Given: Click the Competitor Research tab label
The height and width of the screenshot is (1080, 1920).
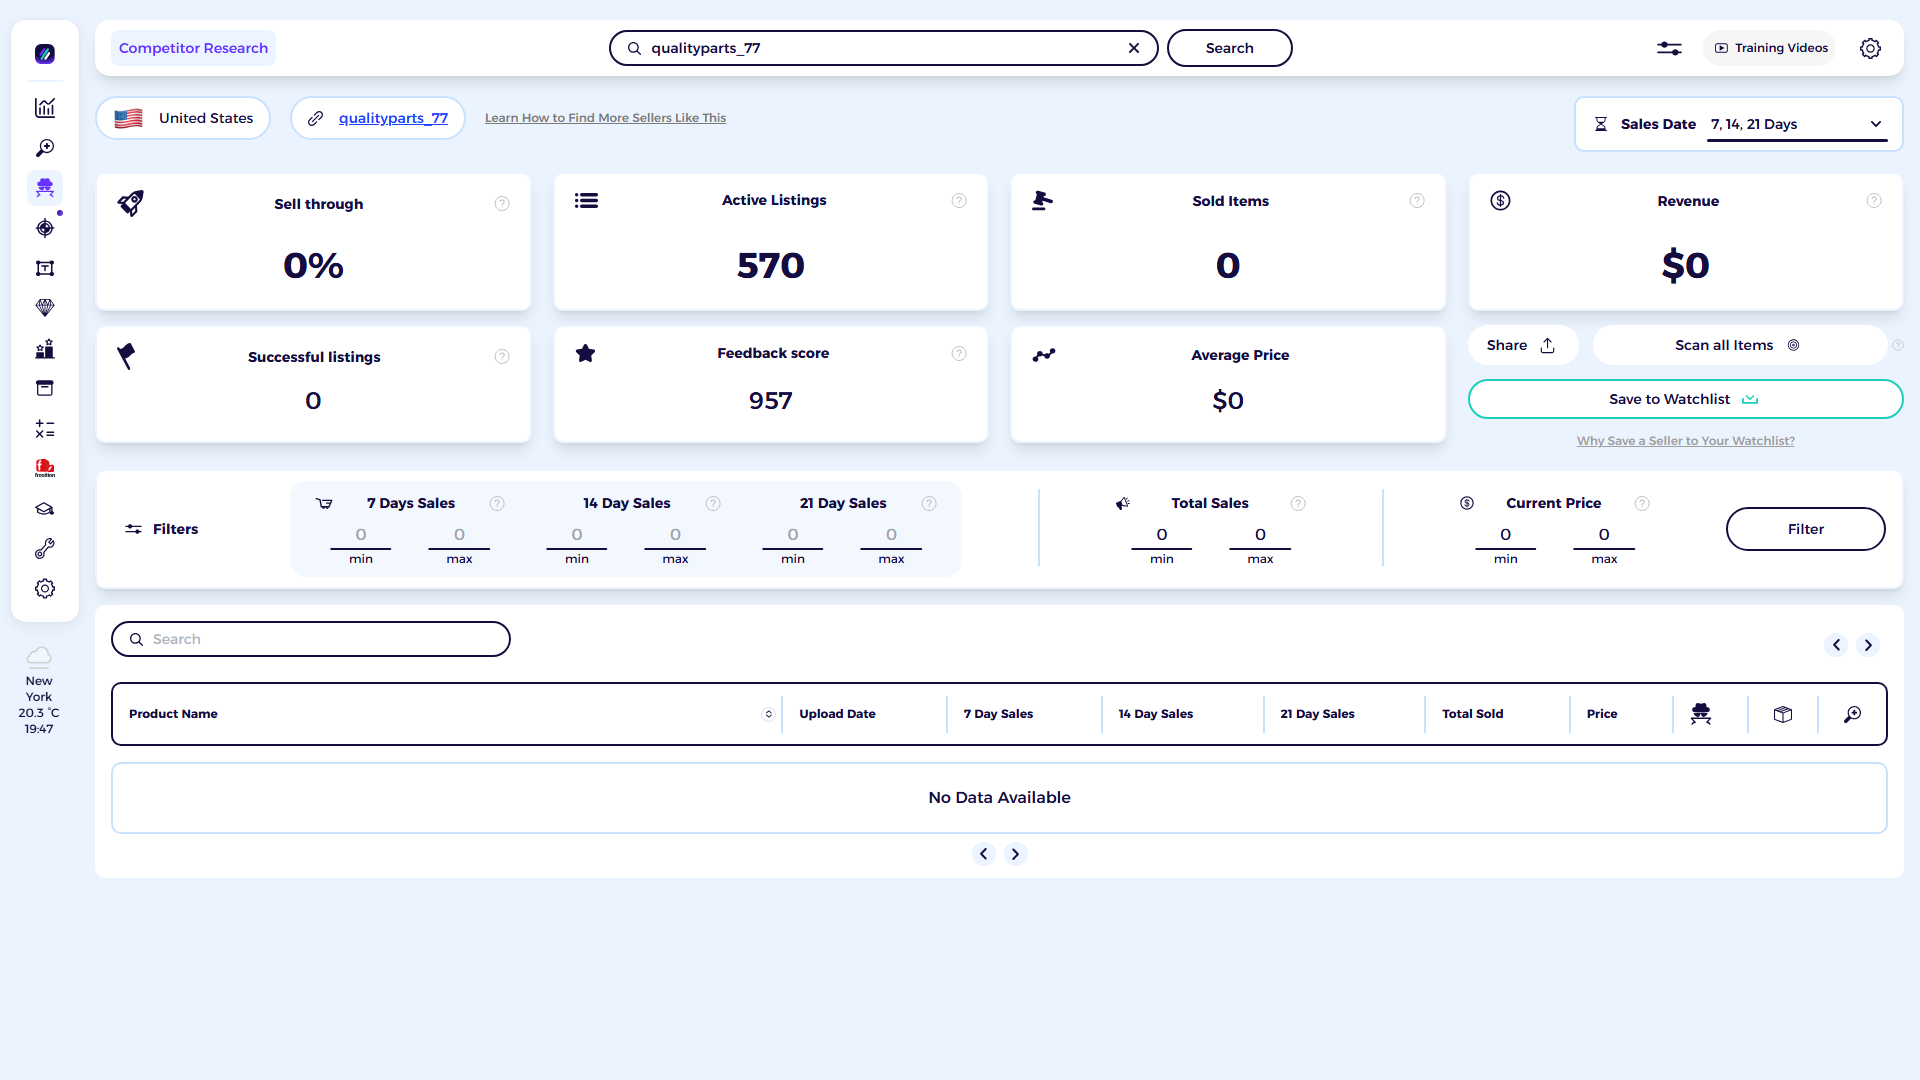Looking at the screenshot, I should [x=193, y=48].
